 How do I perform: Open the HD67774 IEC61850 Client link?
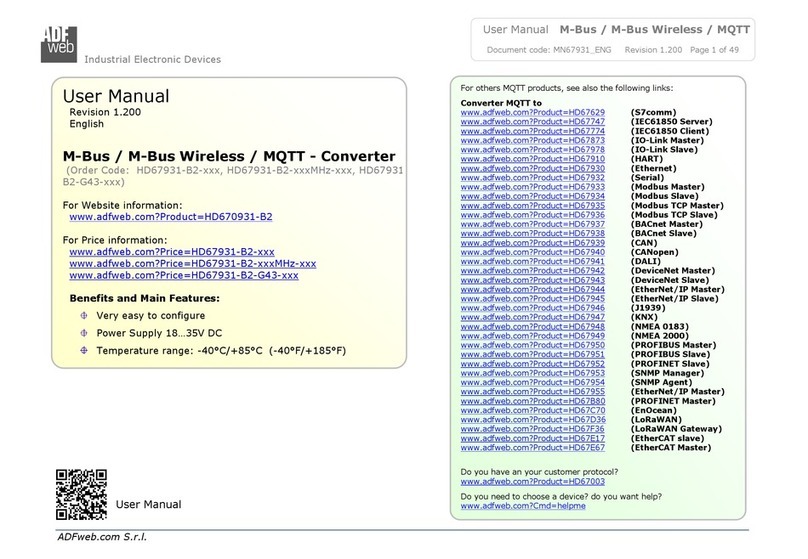[533, 131]
